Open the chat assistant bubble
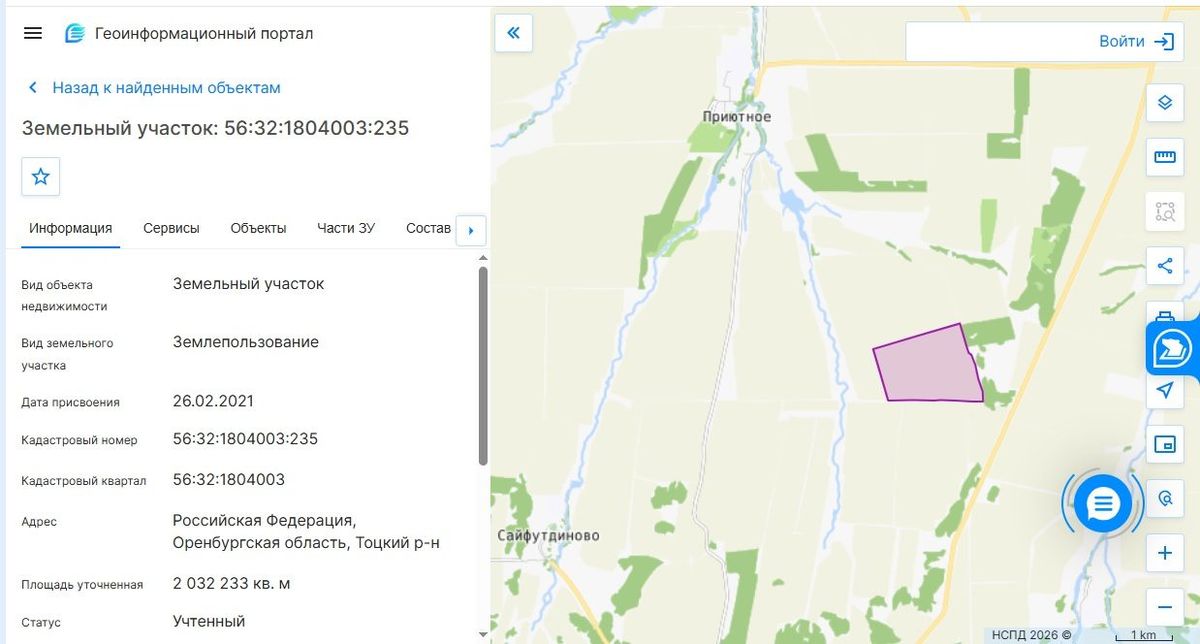This screenshot has height=644, width=1200. tap(1103, 504)
